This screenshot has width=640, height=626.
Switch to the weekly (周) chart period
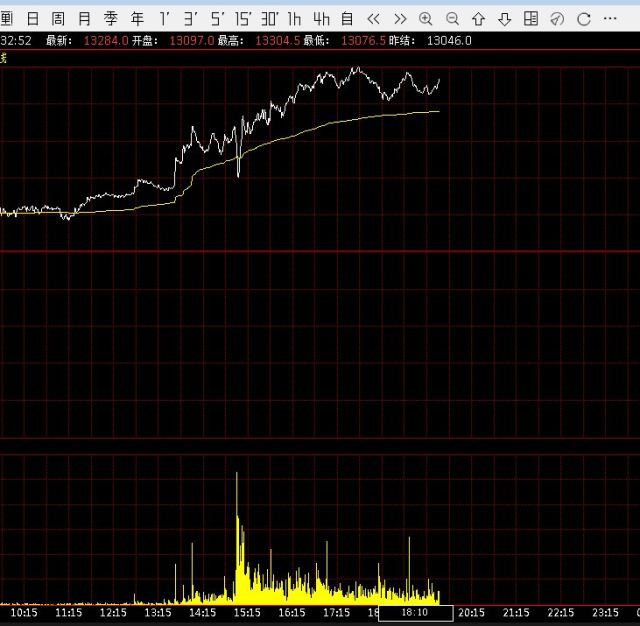point(59,19)
